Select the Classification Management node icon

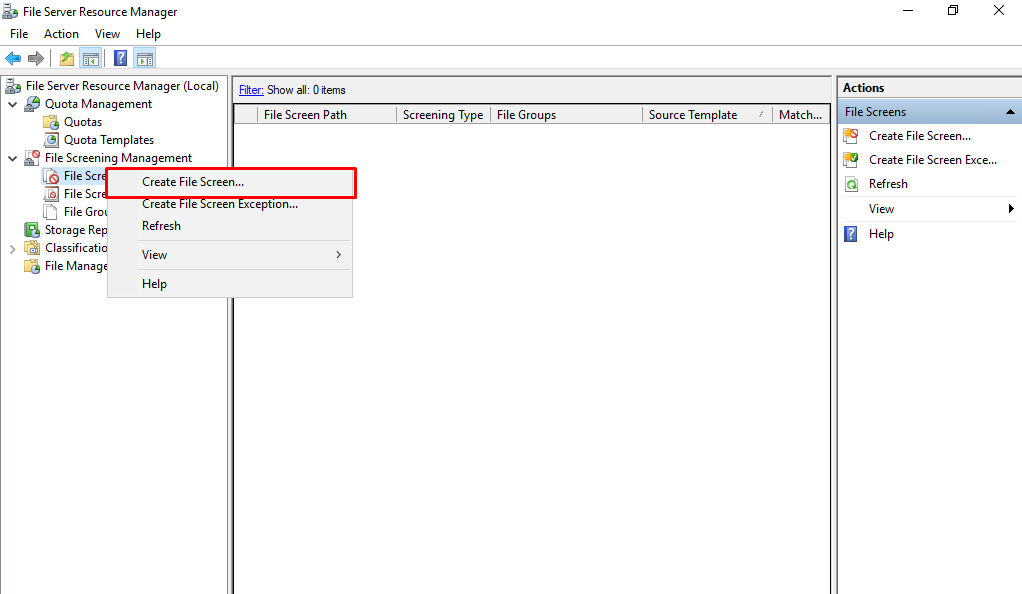(x=32, y=248)
